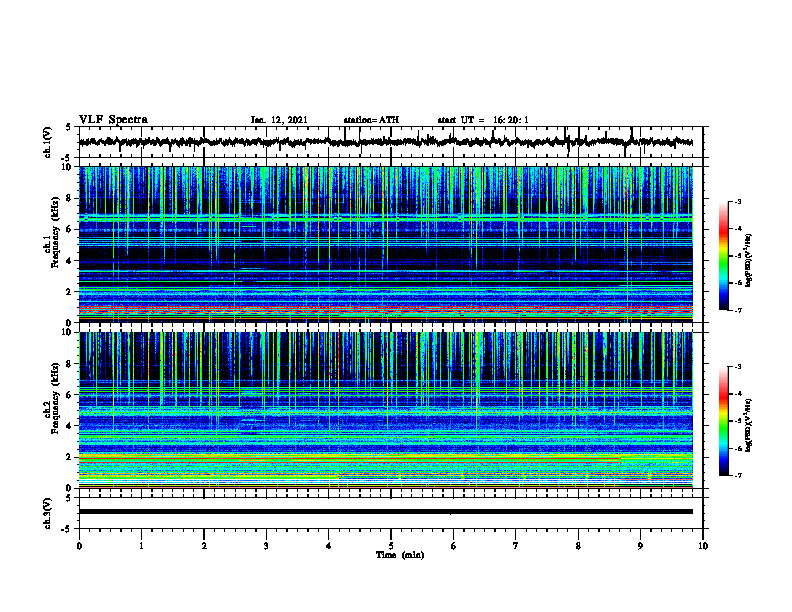Click the ch.1 voltage waveform trace panel
The width and height of the screenshot is (792, 612).
coord(391,142)
